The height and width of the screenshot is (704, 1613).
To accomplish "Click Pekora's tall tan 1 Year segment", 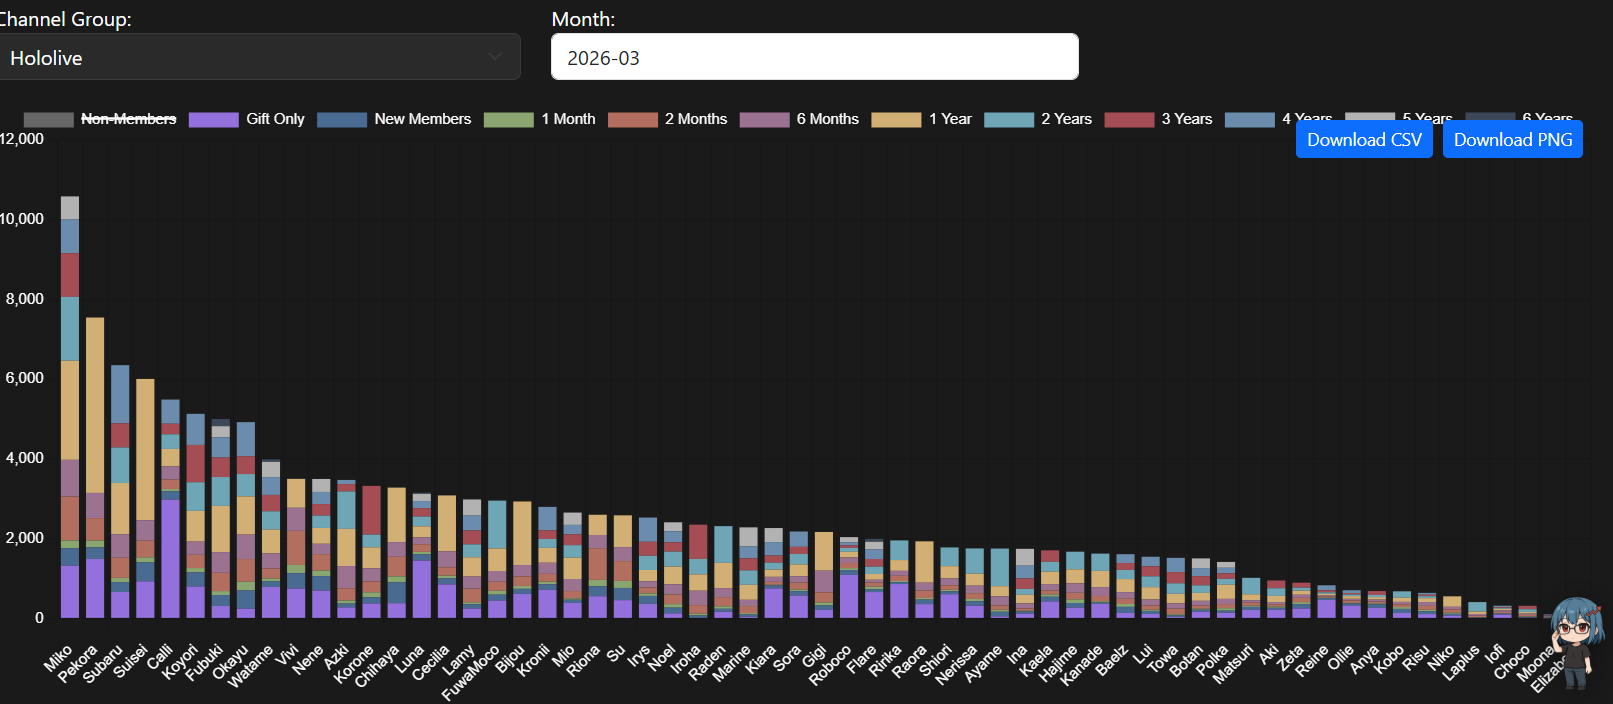I will (x=95, y=405).
